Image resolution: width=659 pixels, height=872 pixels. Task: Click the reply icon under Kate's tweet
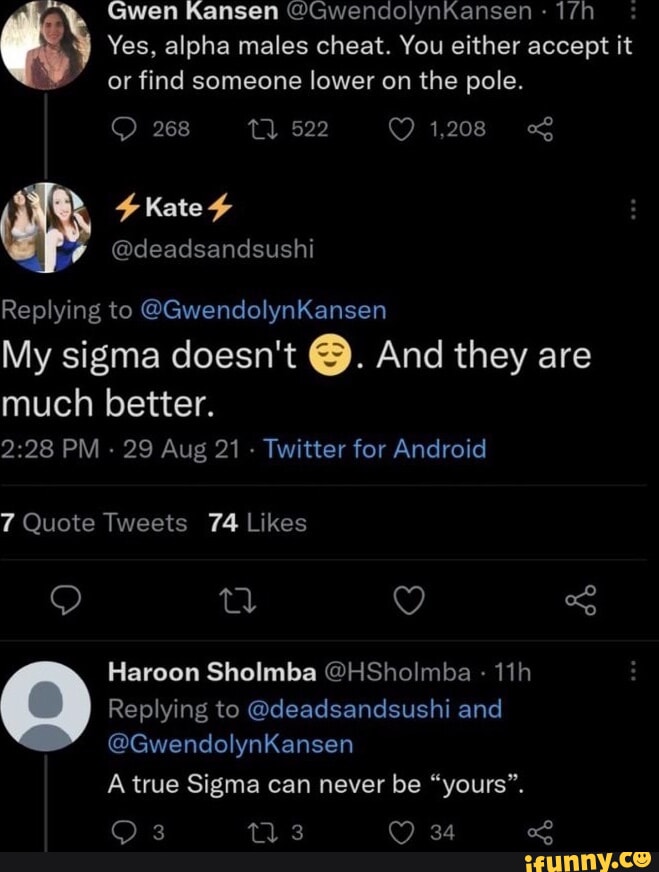point(67,598)
